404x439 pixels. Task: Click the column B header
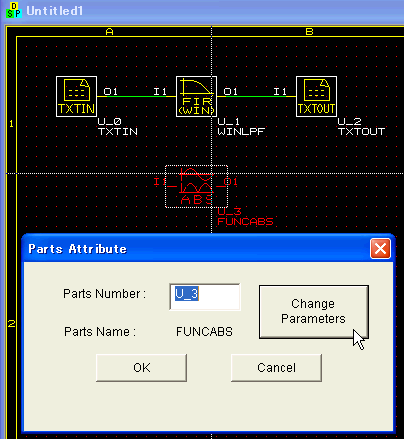pos(309,32)
